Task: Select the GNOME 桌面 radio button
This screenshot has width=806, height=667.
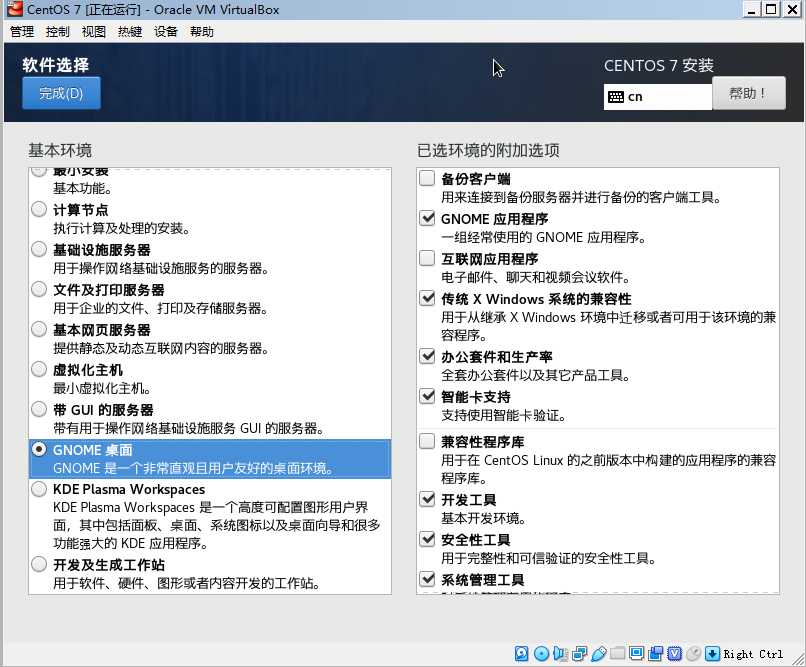Action: 39,449
